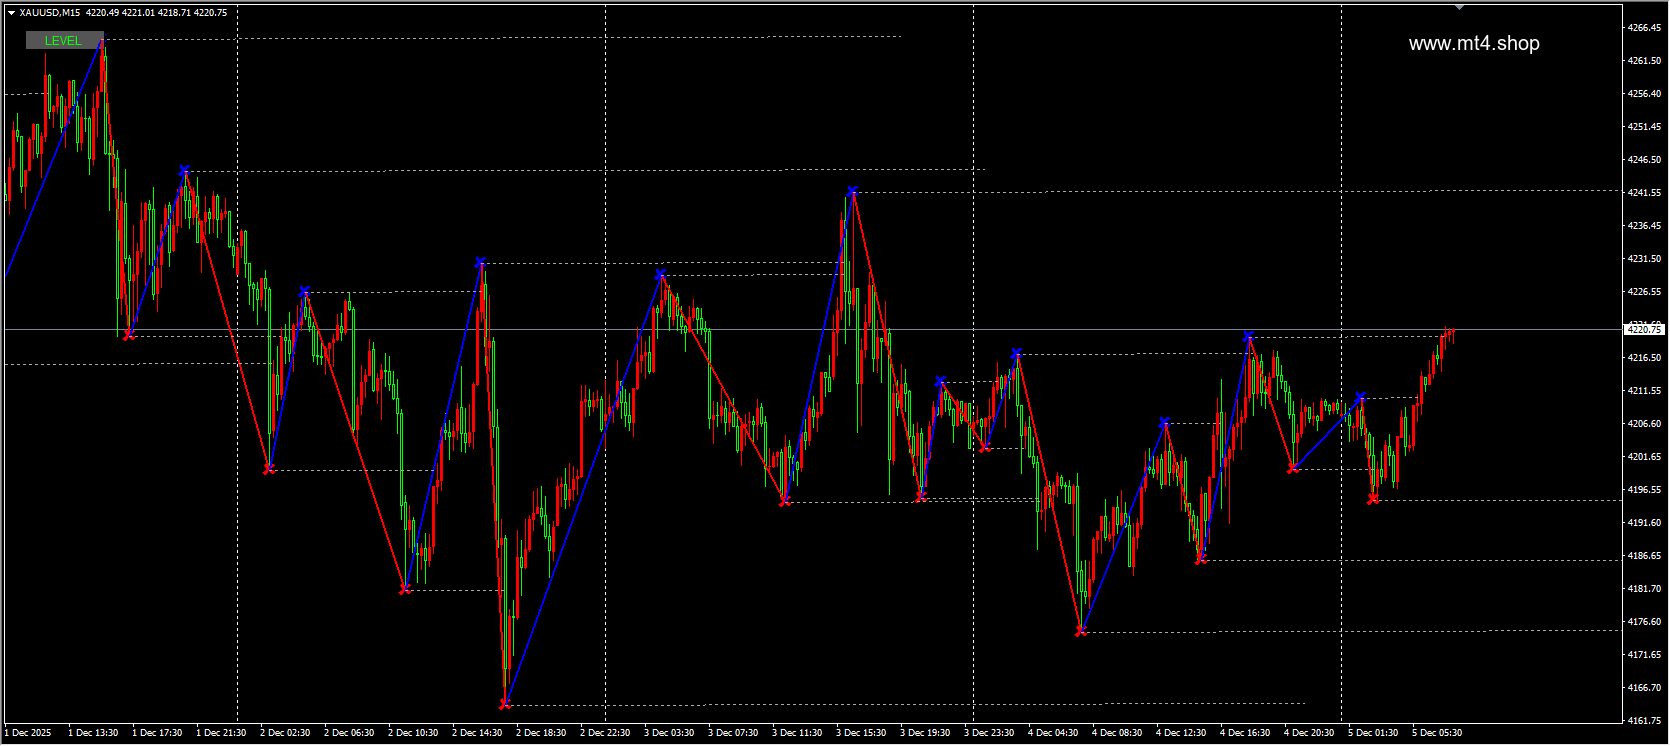Click time axis label 4 Dec 12:30
The width and height of the screenshot is (1670, 746).
click(x=1181, y=733)
